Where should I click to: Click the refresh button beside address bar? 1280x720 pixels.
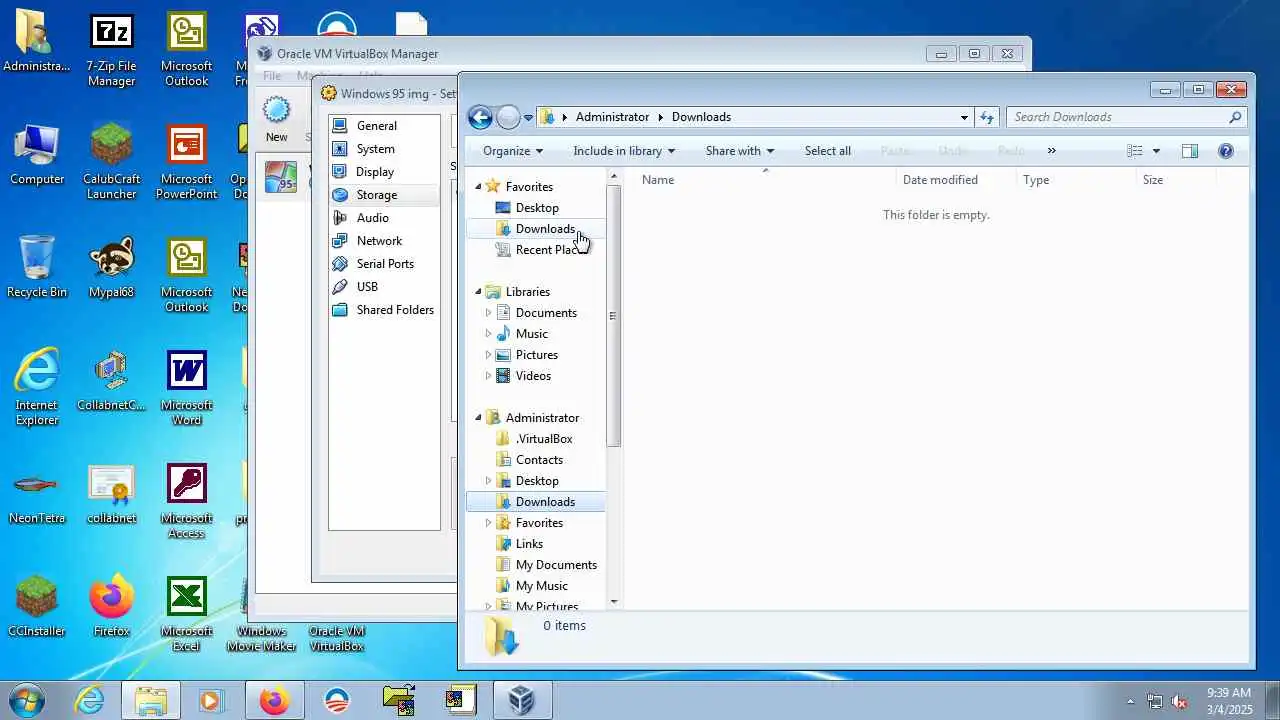(x=987, y=117)
